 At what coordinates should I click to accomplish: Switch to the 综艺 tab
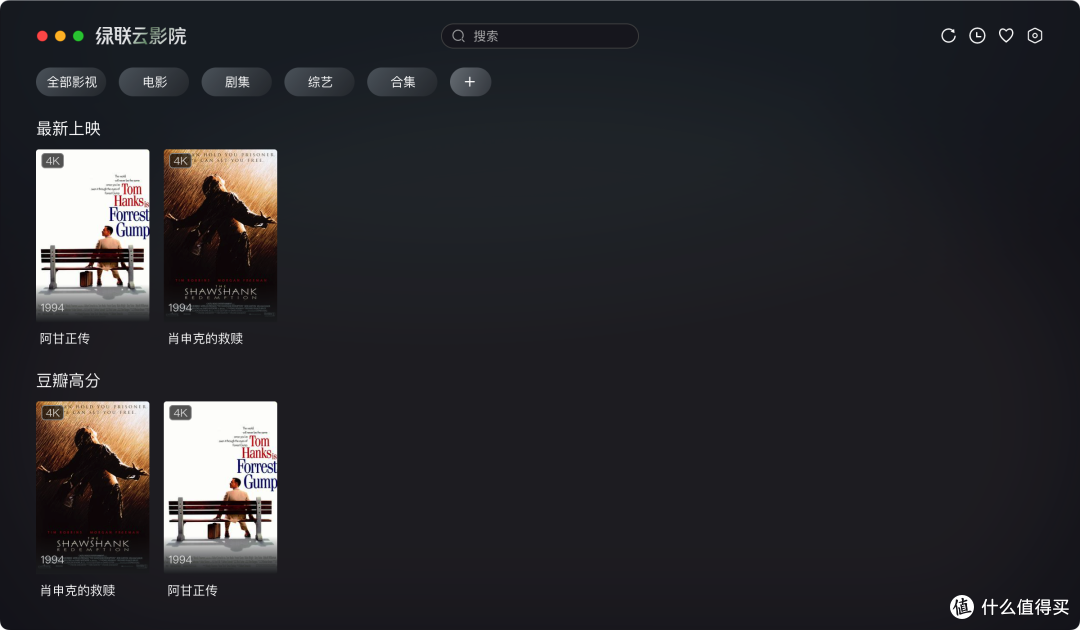coord(320,82)
